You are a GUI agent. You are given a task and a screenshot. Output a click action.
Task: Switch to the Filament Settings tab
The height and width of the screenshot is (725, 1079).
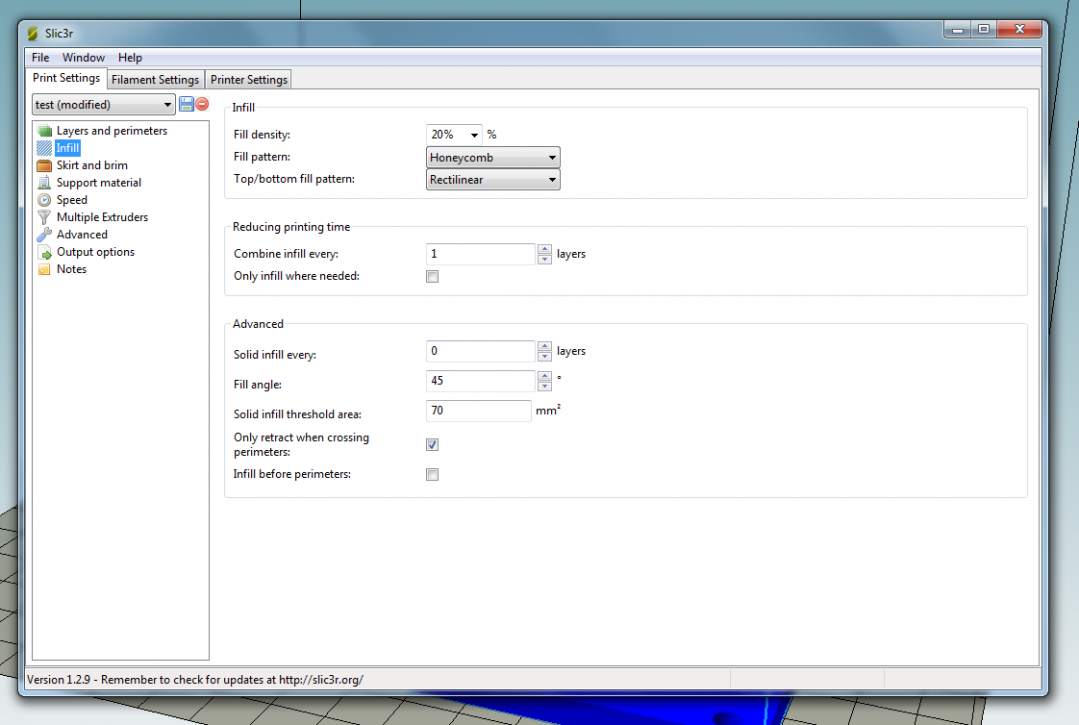156,80
